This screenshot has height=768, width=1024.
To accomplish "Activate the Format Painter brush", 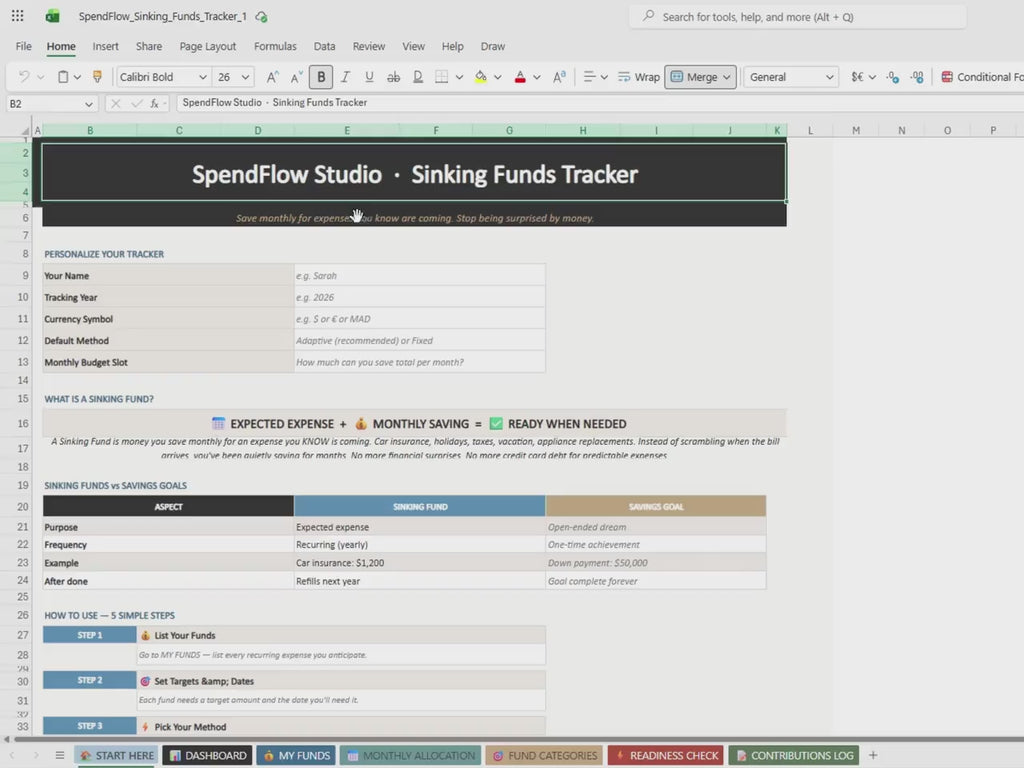I will click(97, 77).
